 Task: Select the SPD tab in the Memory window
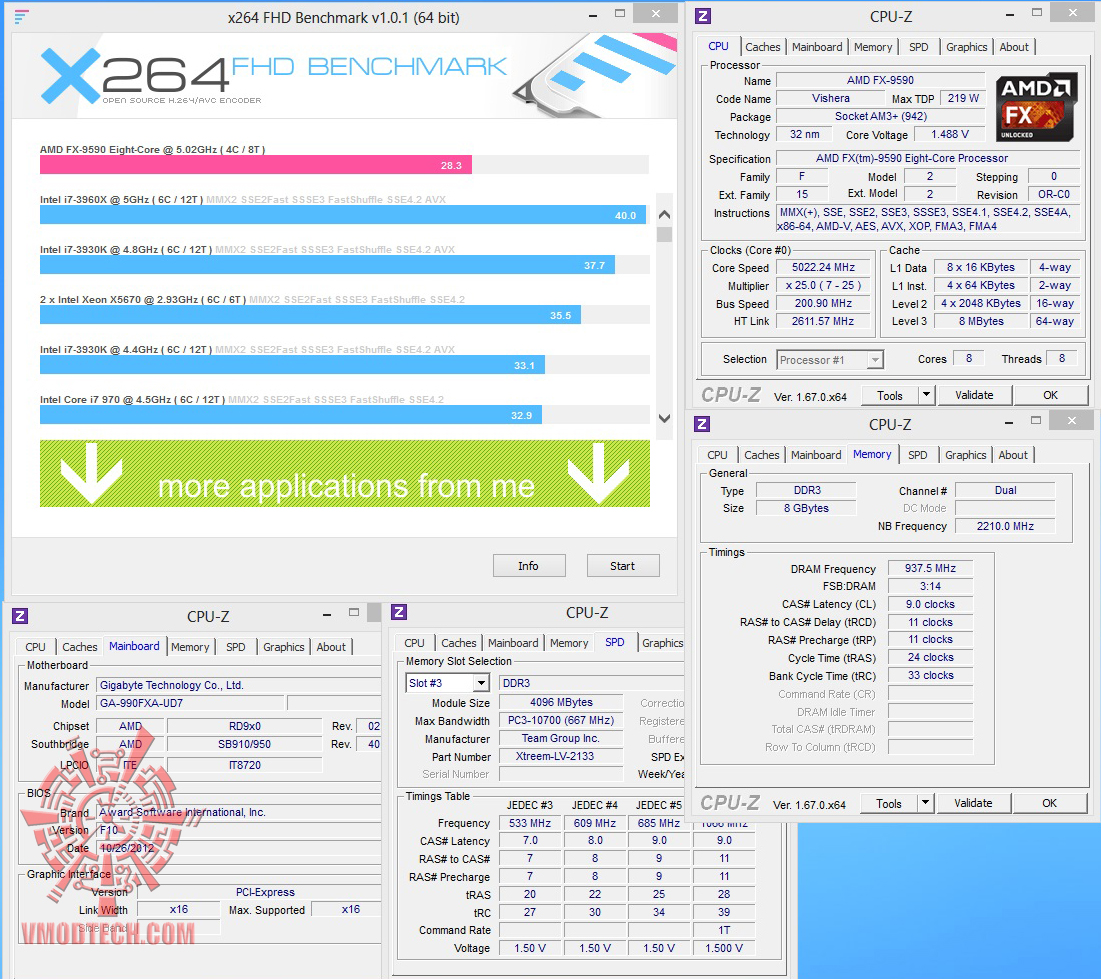tap(917, 455)
